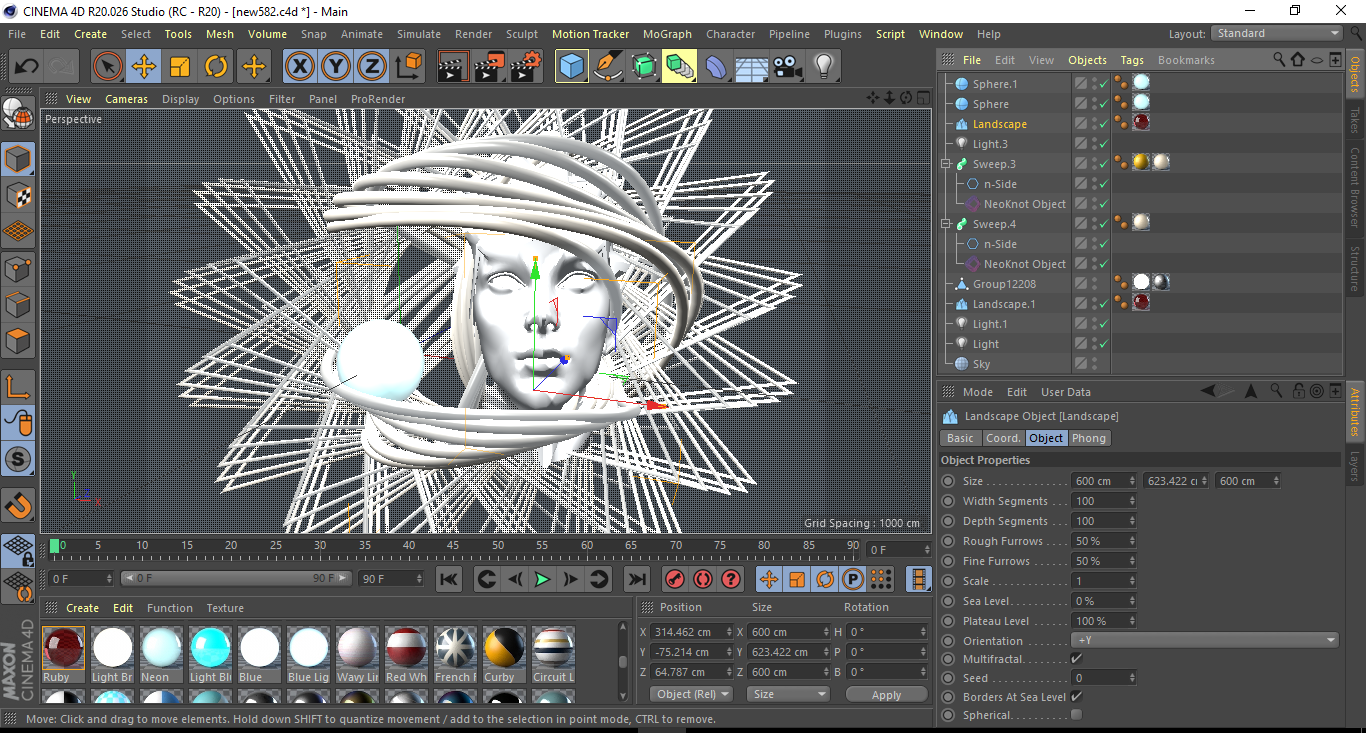Screen dimensions: 1366x733
Task: Click the X Position input field
Action: point(691,632)
